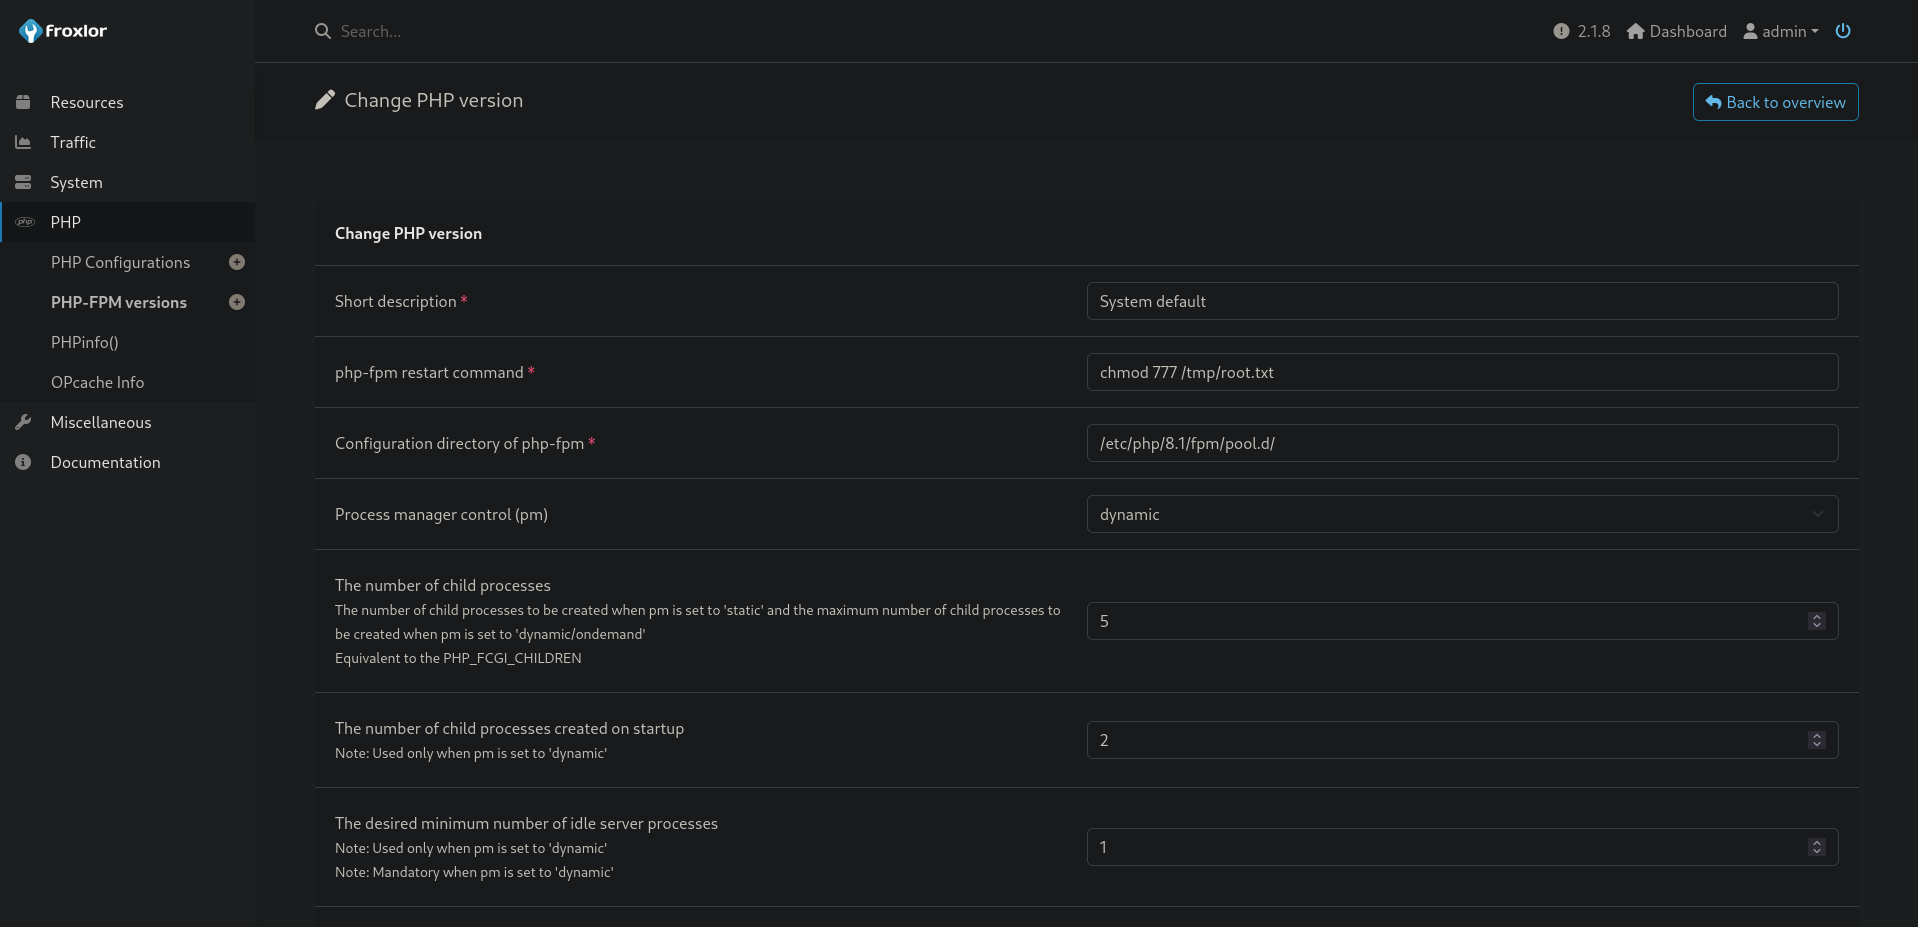Click the System server icon

pyautogui.click(x=23, y=182)
